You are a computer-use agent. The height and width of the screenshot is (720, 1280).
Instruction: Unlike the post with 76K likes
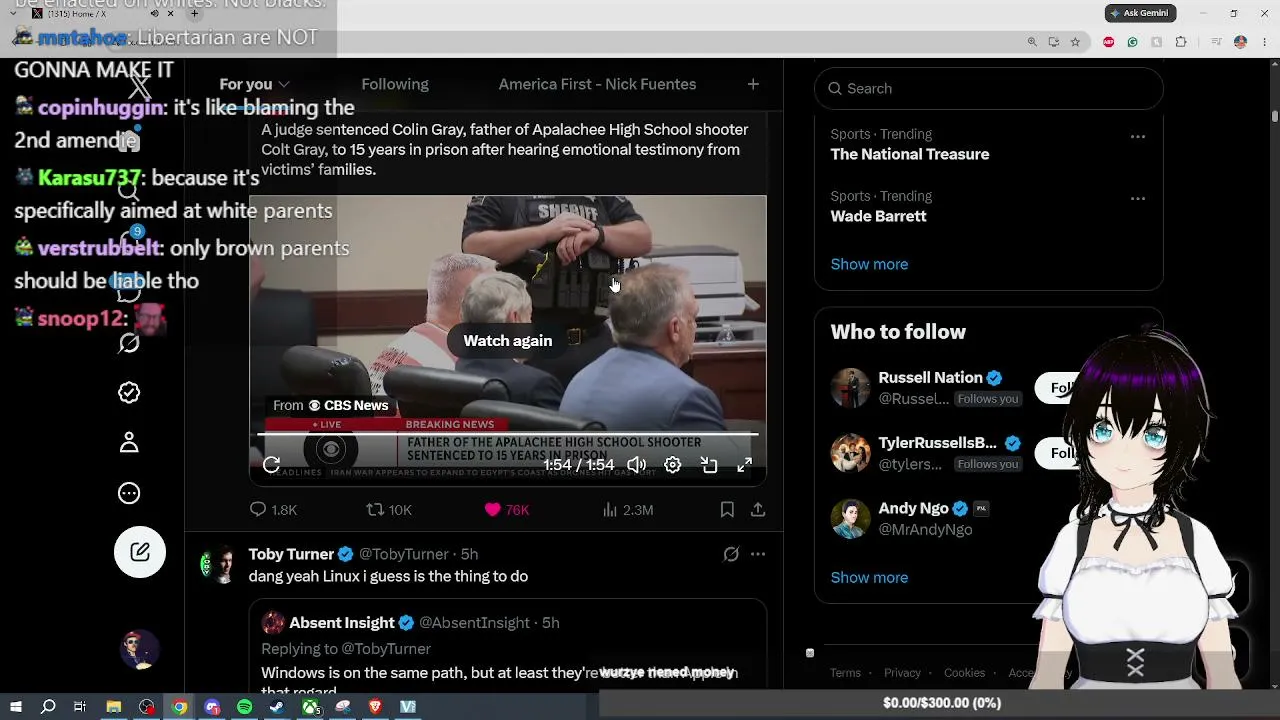coord(506,510)
